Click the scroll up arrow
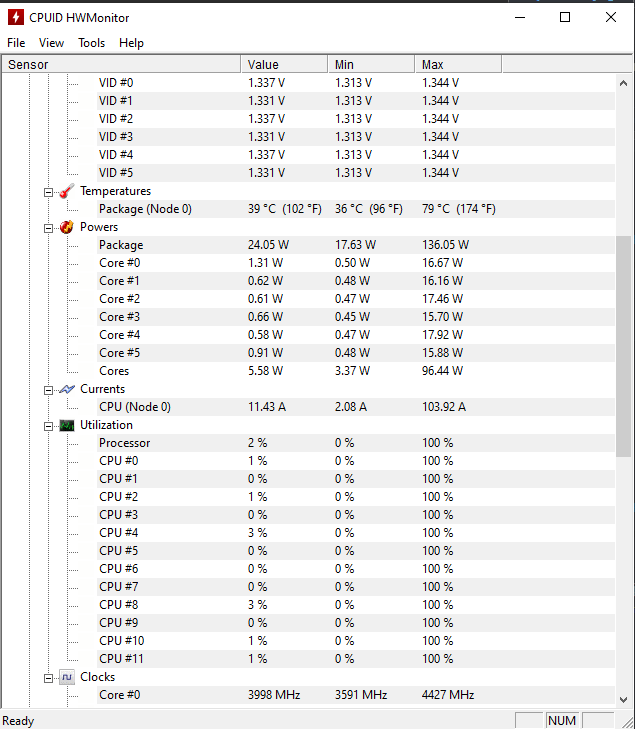 623,83
